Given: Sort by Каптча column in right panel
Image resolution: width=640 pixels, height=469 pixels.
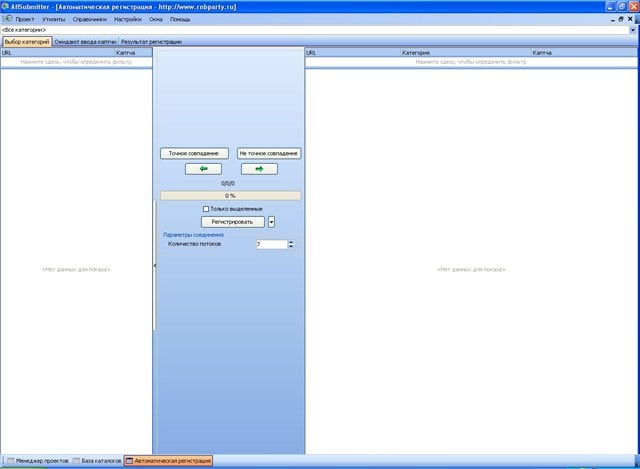Looking at the screenshot, I should click(x=584, y=53).
